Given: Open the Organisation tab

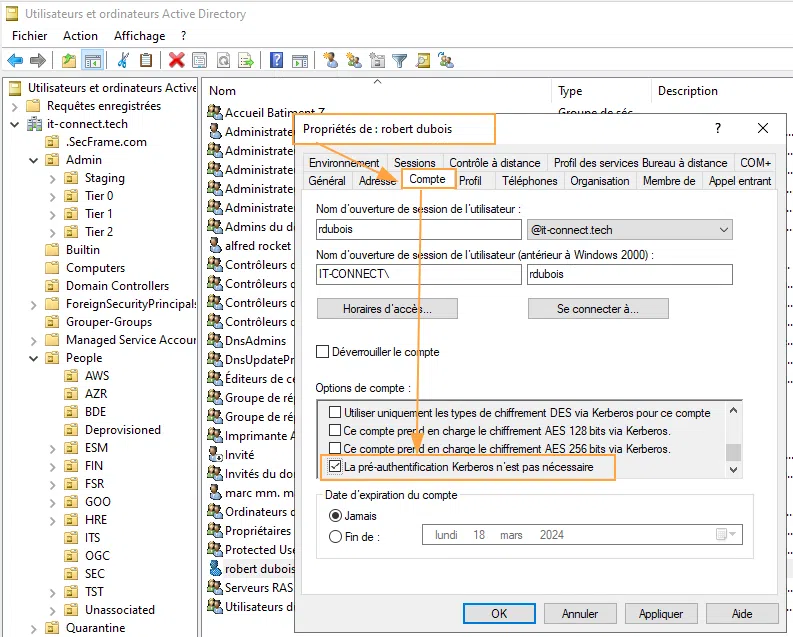Looking at the screenshot, I should 599,180.
